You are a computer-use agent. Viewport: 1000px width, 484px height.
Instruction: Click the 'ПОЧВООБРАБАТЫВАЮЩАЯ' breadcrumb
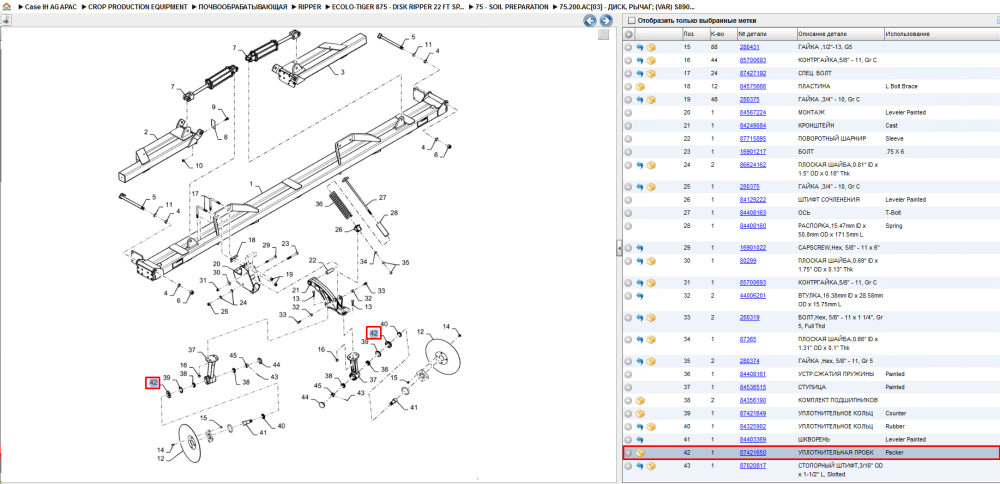(243, 6)
